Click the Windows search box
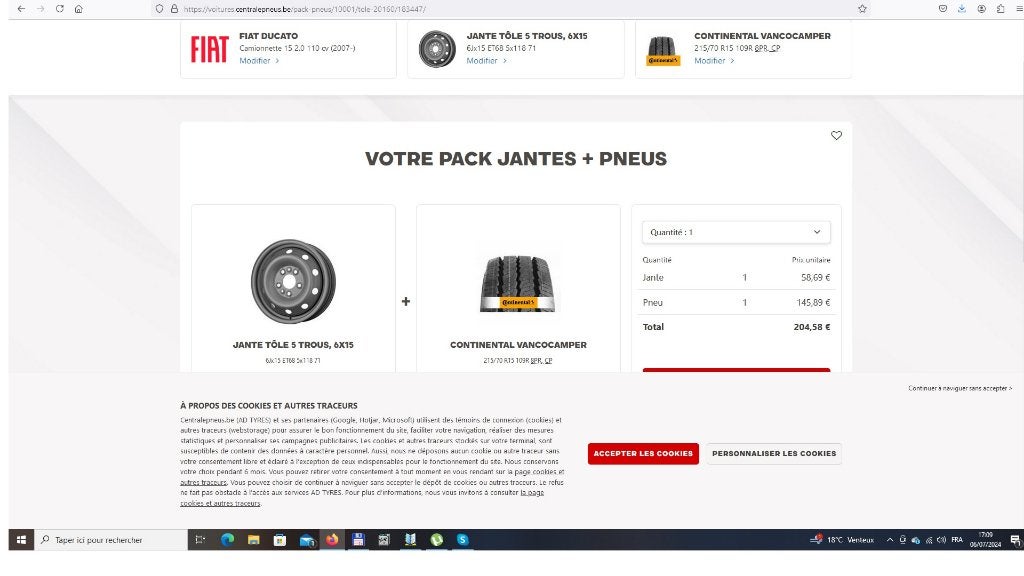Viewport: 1024px width, 576px height. [x=110, y=539]
